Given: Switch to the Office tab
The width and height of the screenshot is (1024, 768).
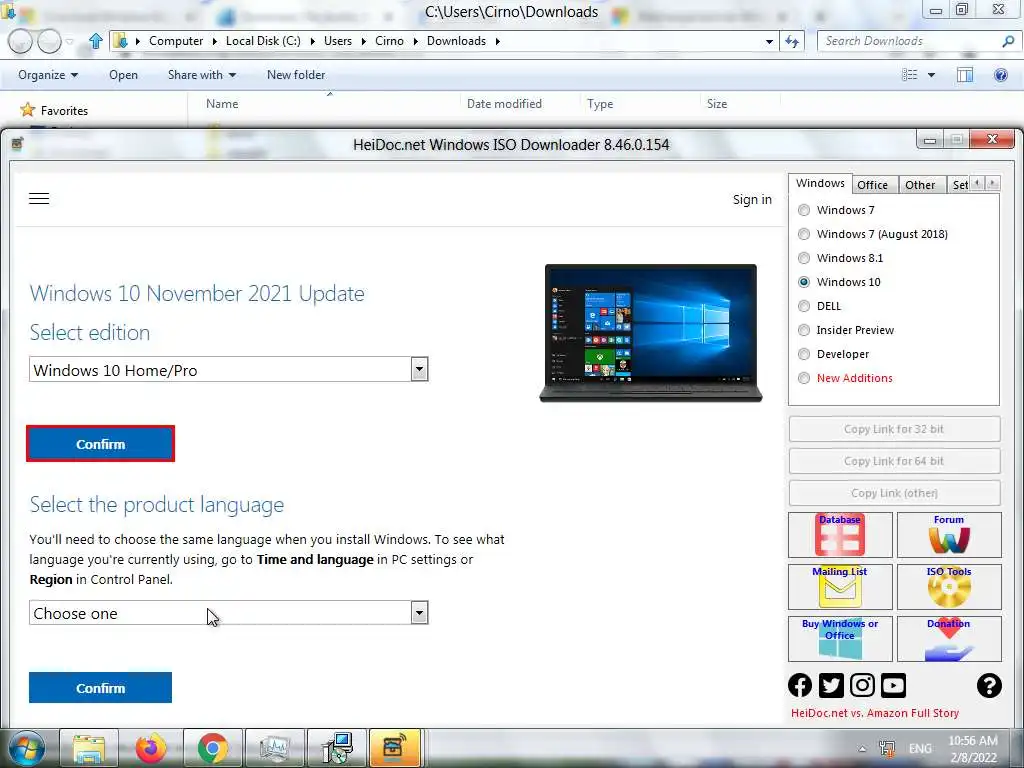Looking at the screenshot, I should (x=872, y=185).
